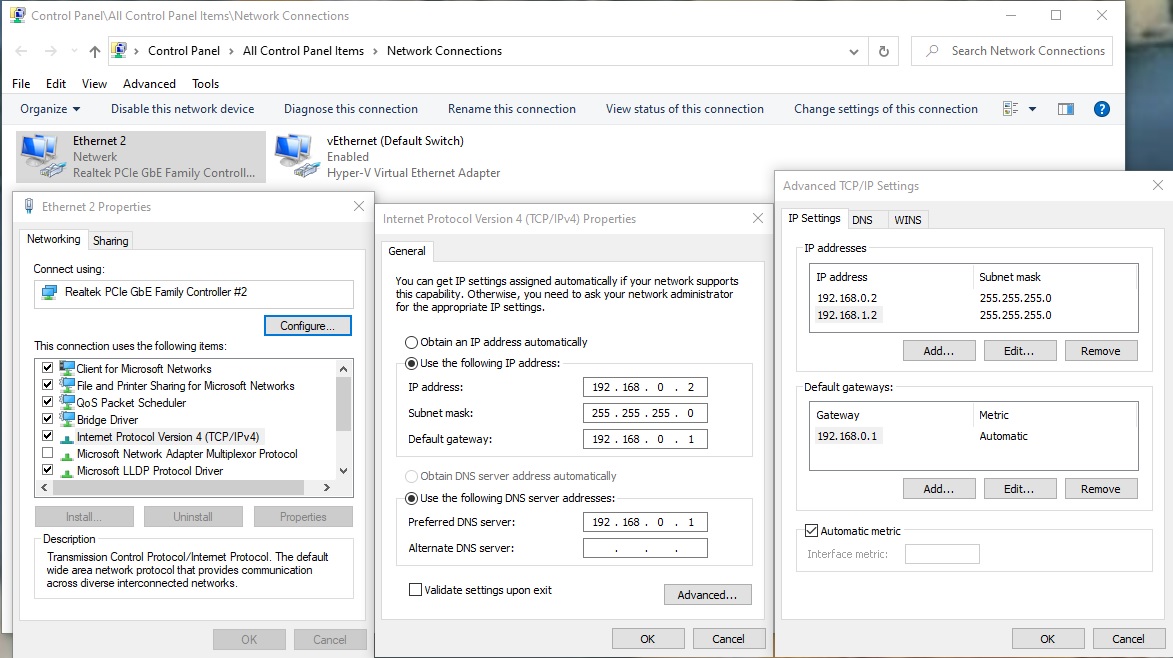Click the Refresh icon beside the address bar

pos(883,51)
